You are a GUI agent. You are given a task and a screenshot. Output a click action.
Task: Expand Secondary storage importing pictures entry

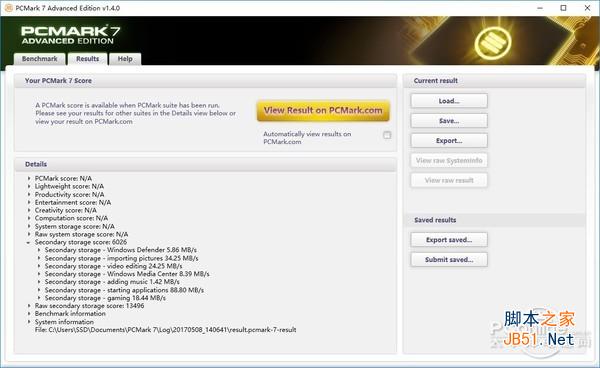click(x=39, y=258)
